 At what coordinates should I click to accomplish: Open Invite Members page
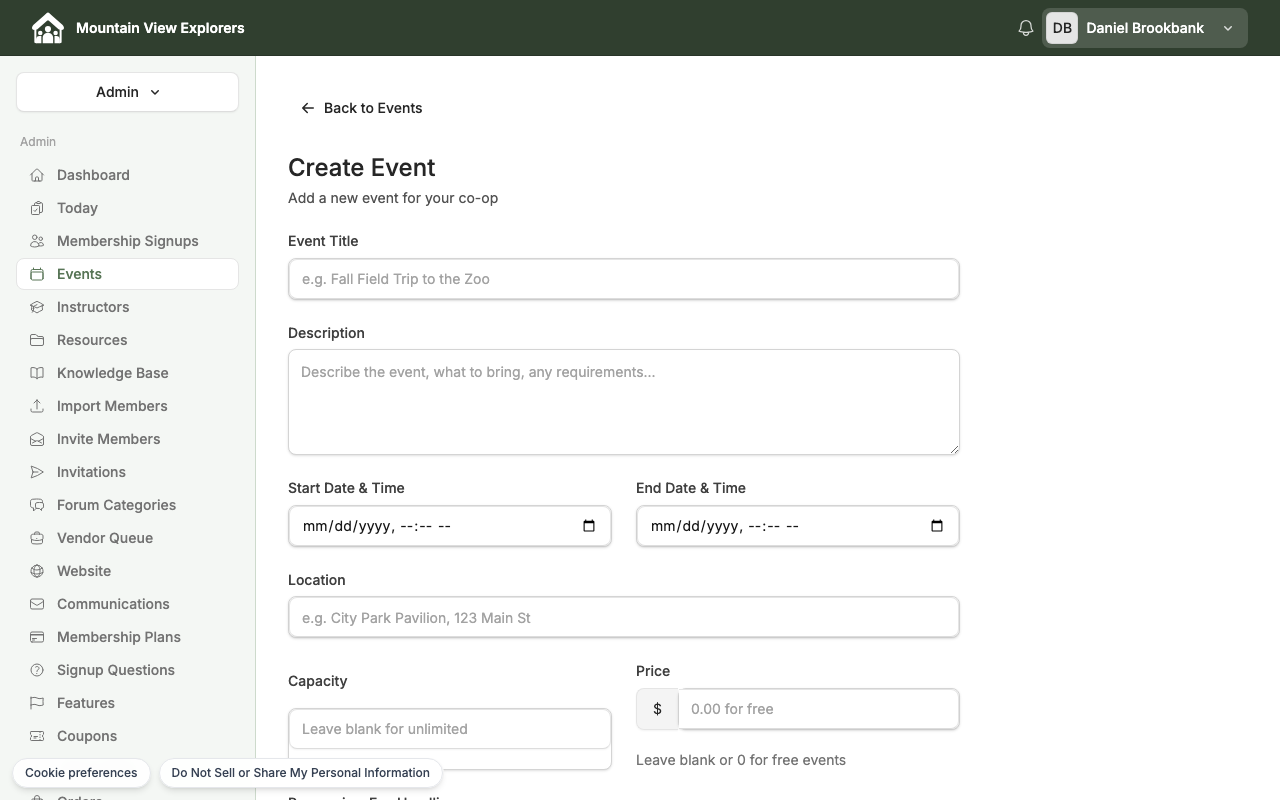[127, 439]
